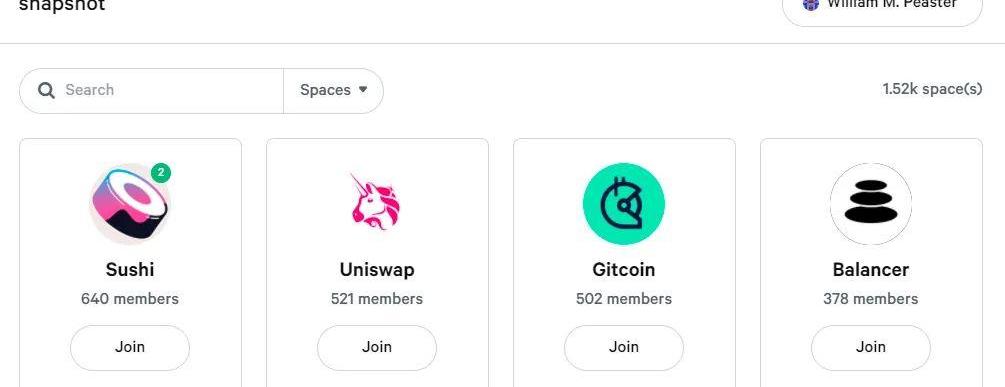Focus the Search input field

[x=170, y=90]
